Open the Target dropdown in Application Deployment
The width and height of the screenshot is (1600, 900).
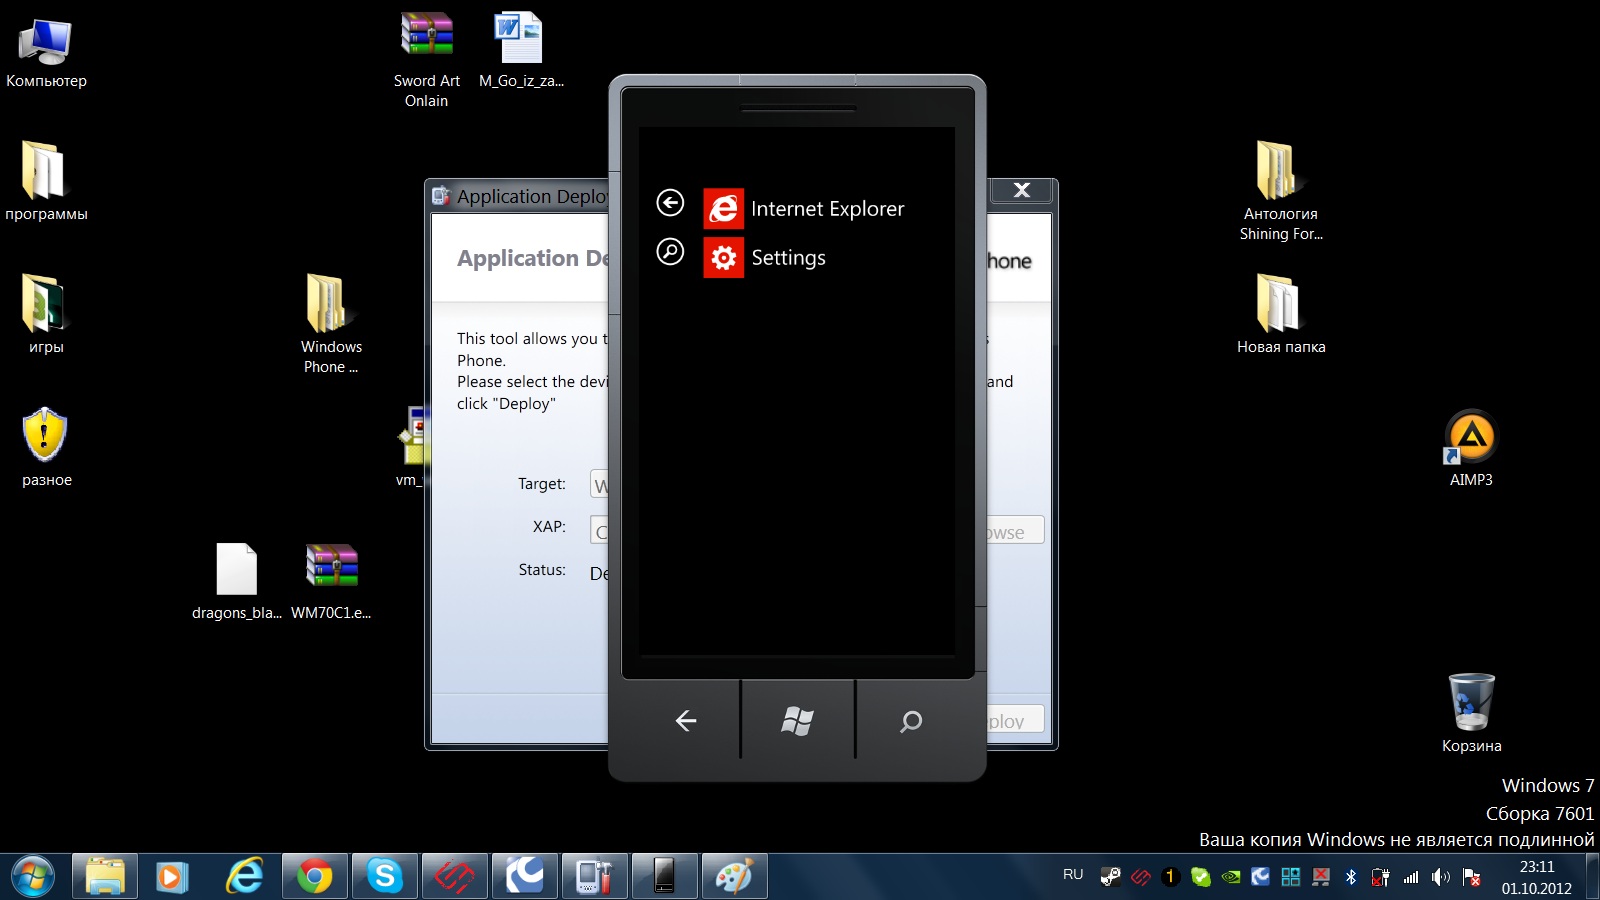tap(599, 485)
